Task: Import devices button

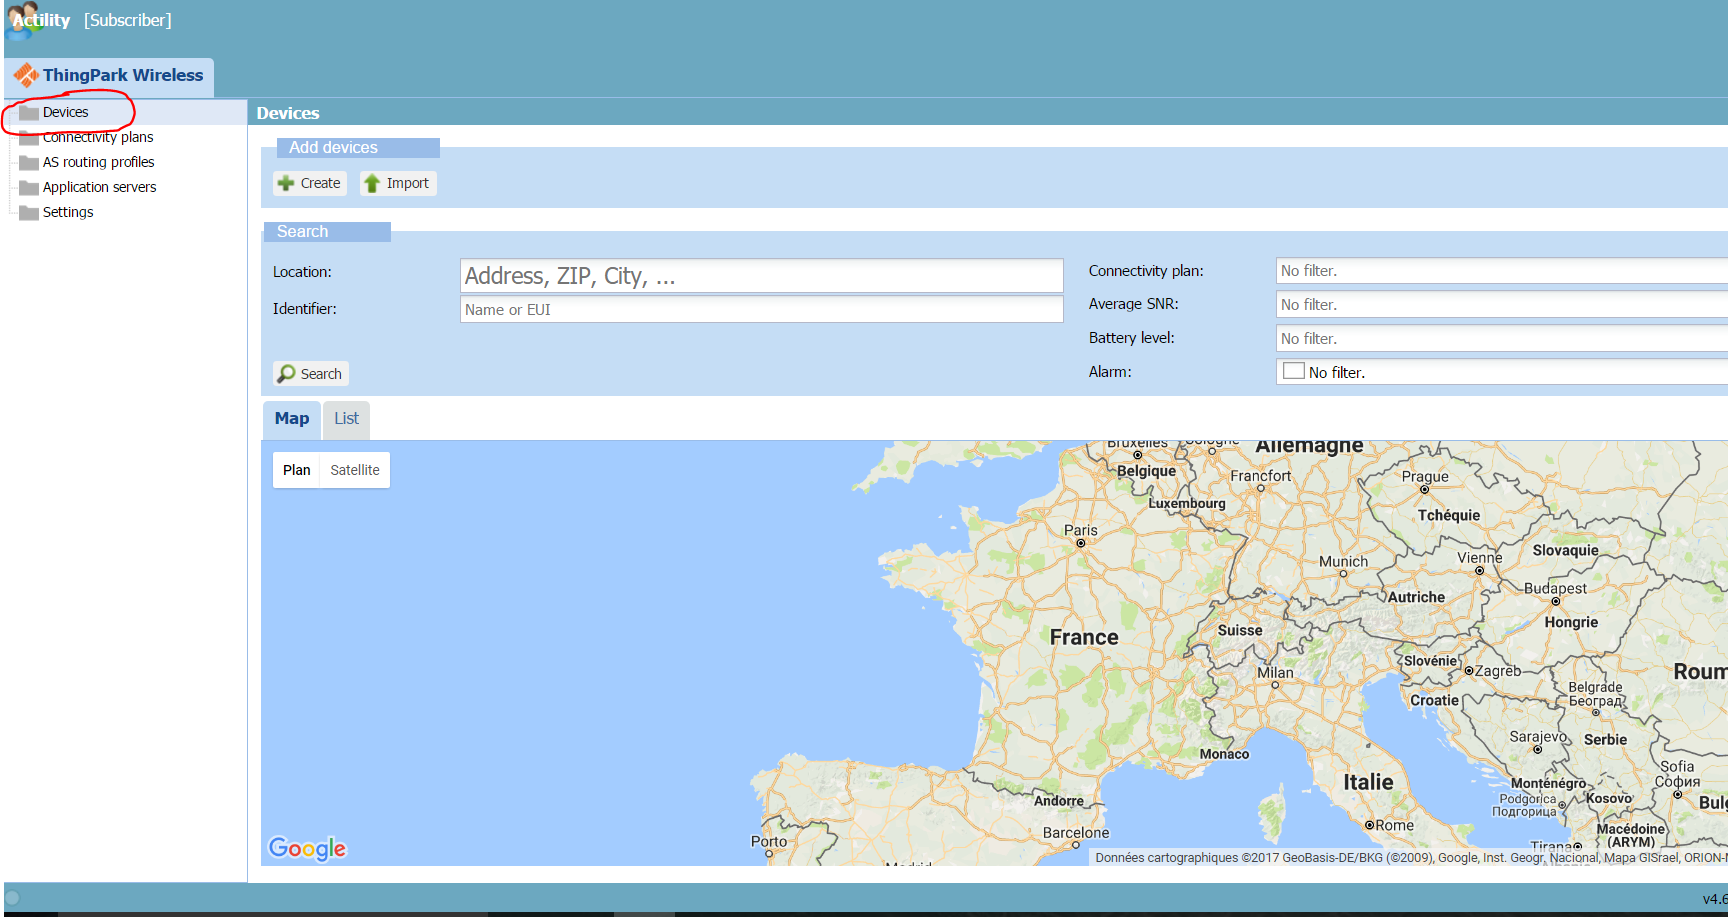Action: [398, 183]
